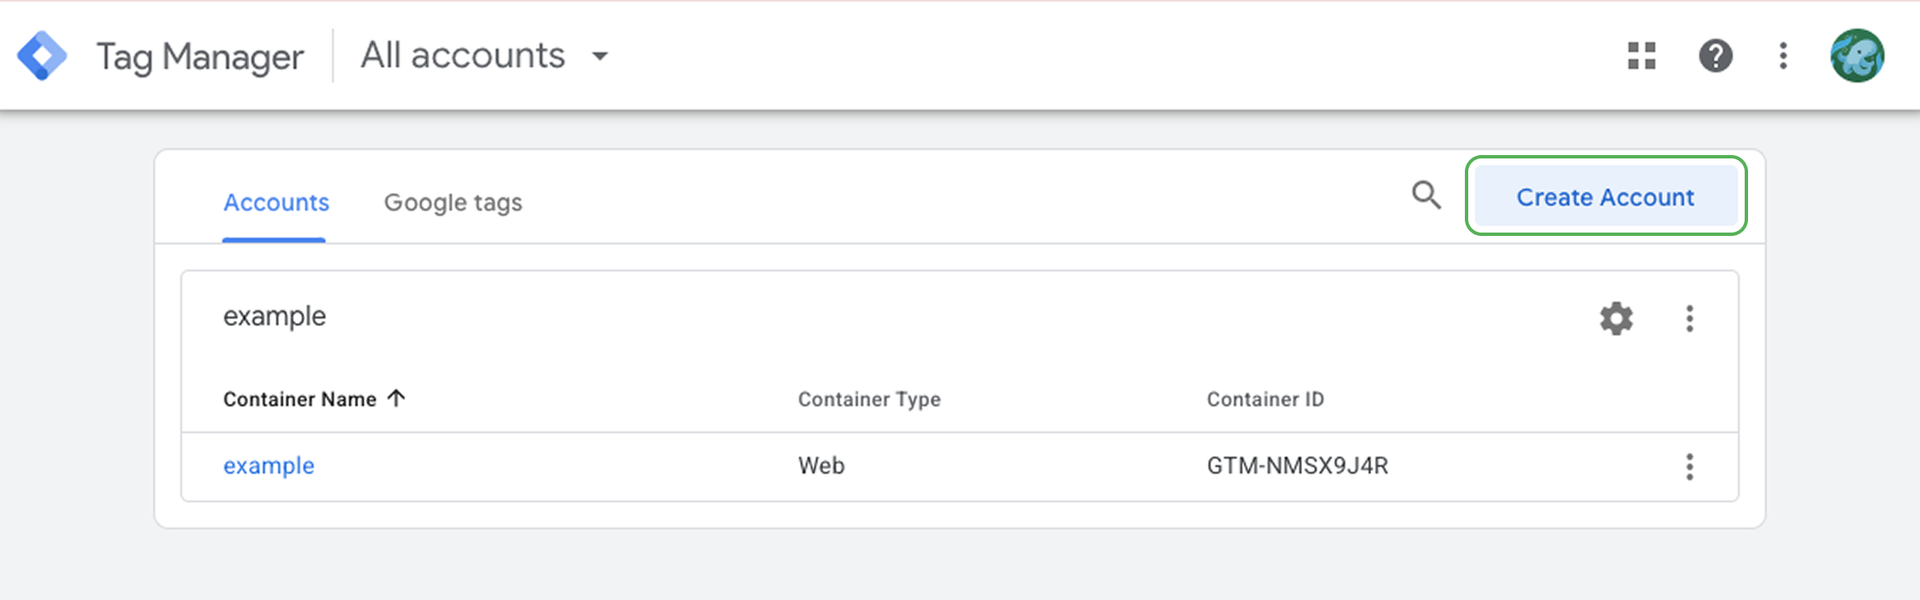The image size is (1920, 600).
Task: Open the Help question mark icon
Action: pos(1715,56)
